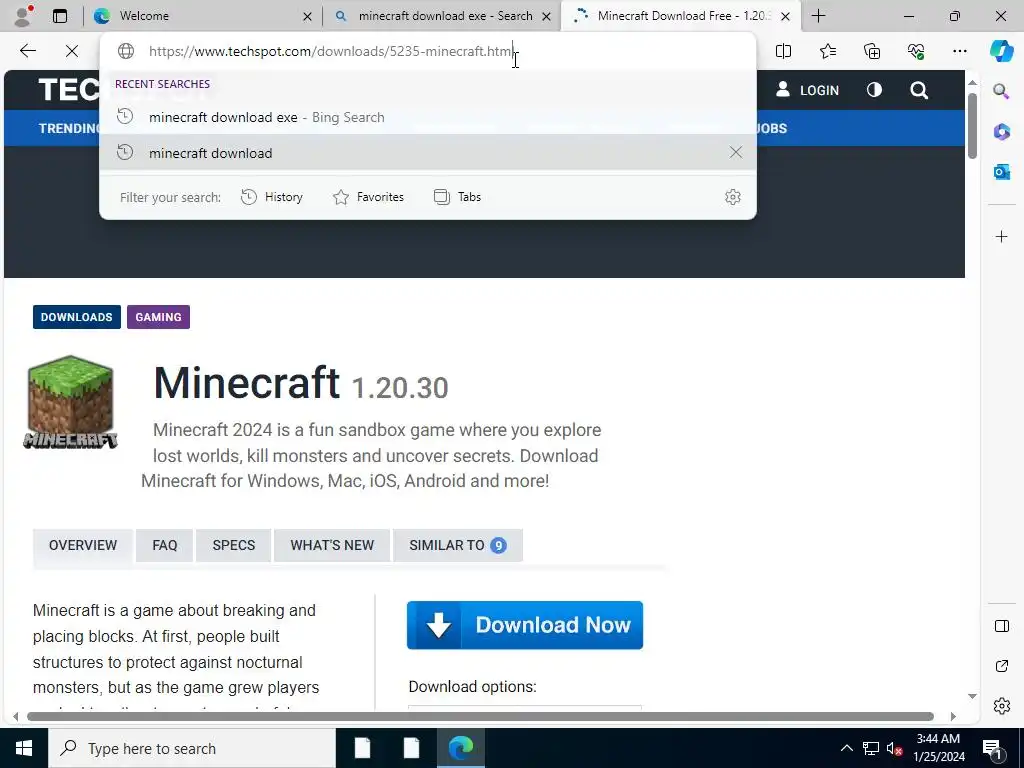The width and height of the screenshot is (1024, 768).
Task: Open split screen view
Action: pyautogui.click(x=783, y=51)
